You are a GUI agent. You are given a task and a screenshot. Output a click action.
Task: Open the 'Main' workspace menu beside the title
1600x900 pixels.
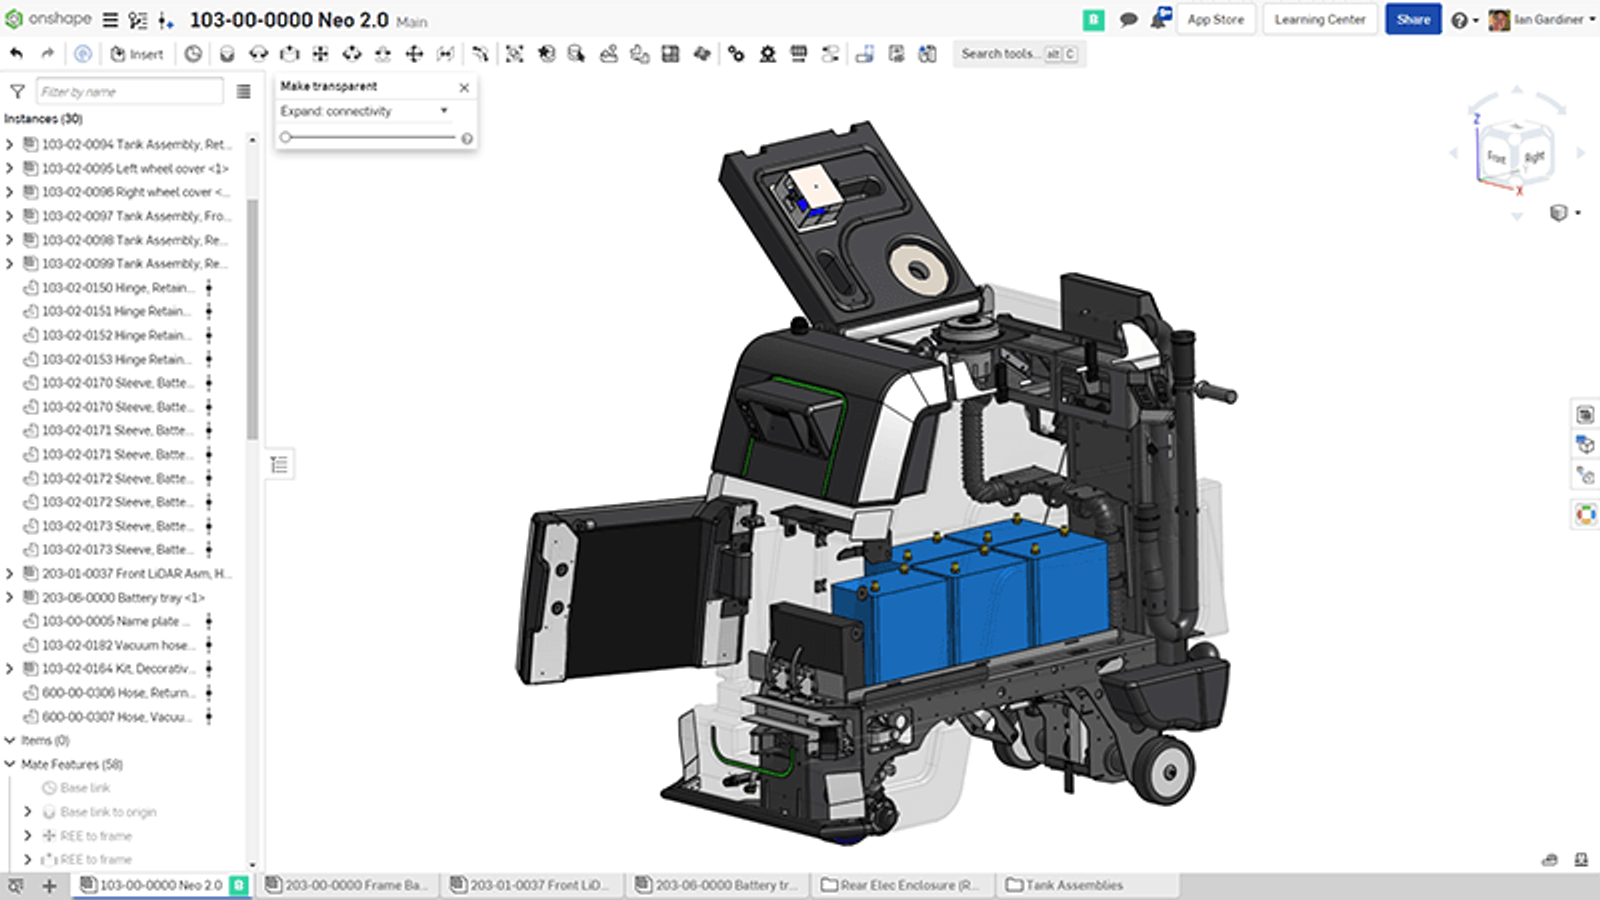click(411, 21)
